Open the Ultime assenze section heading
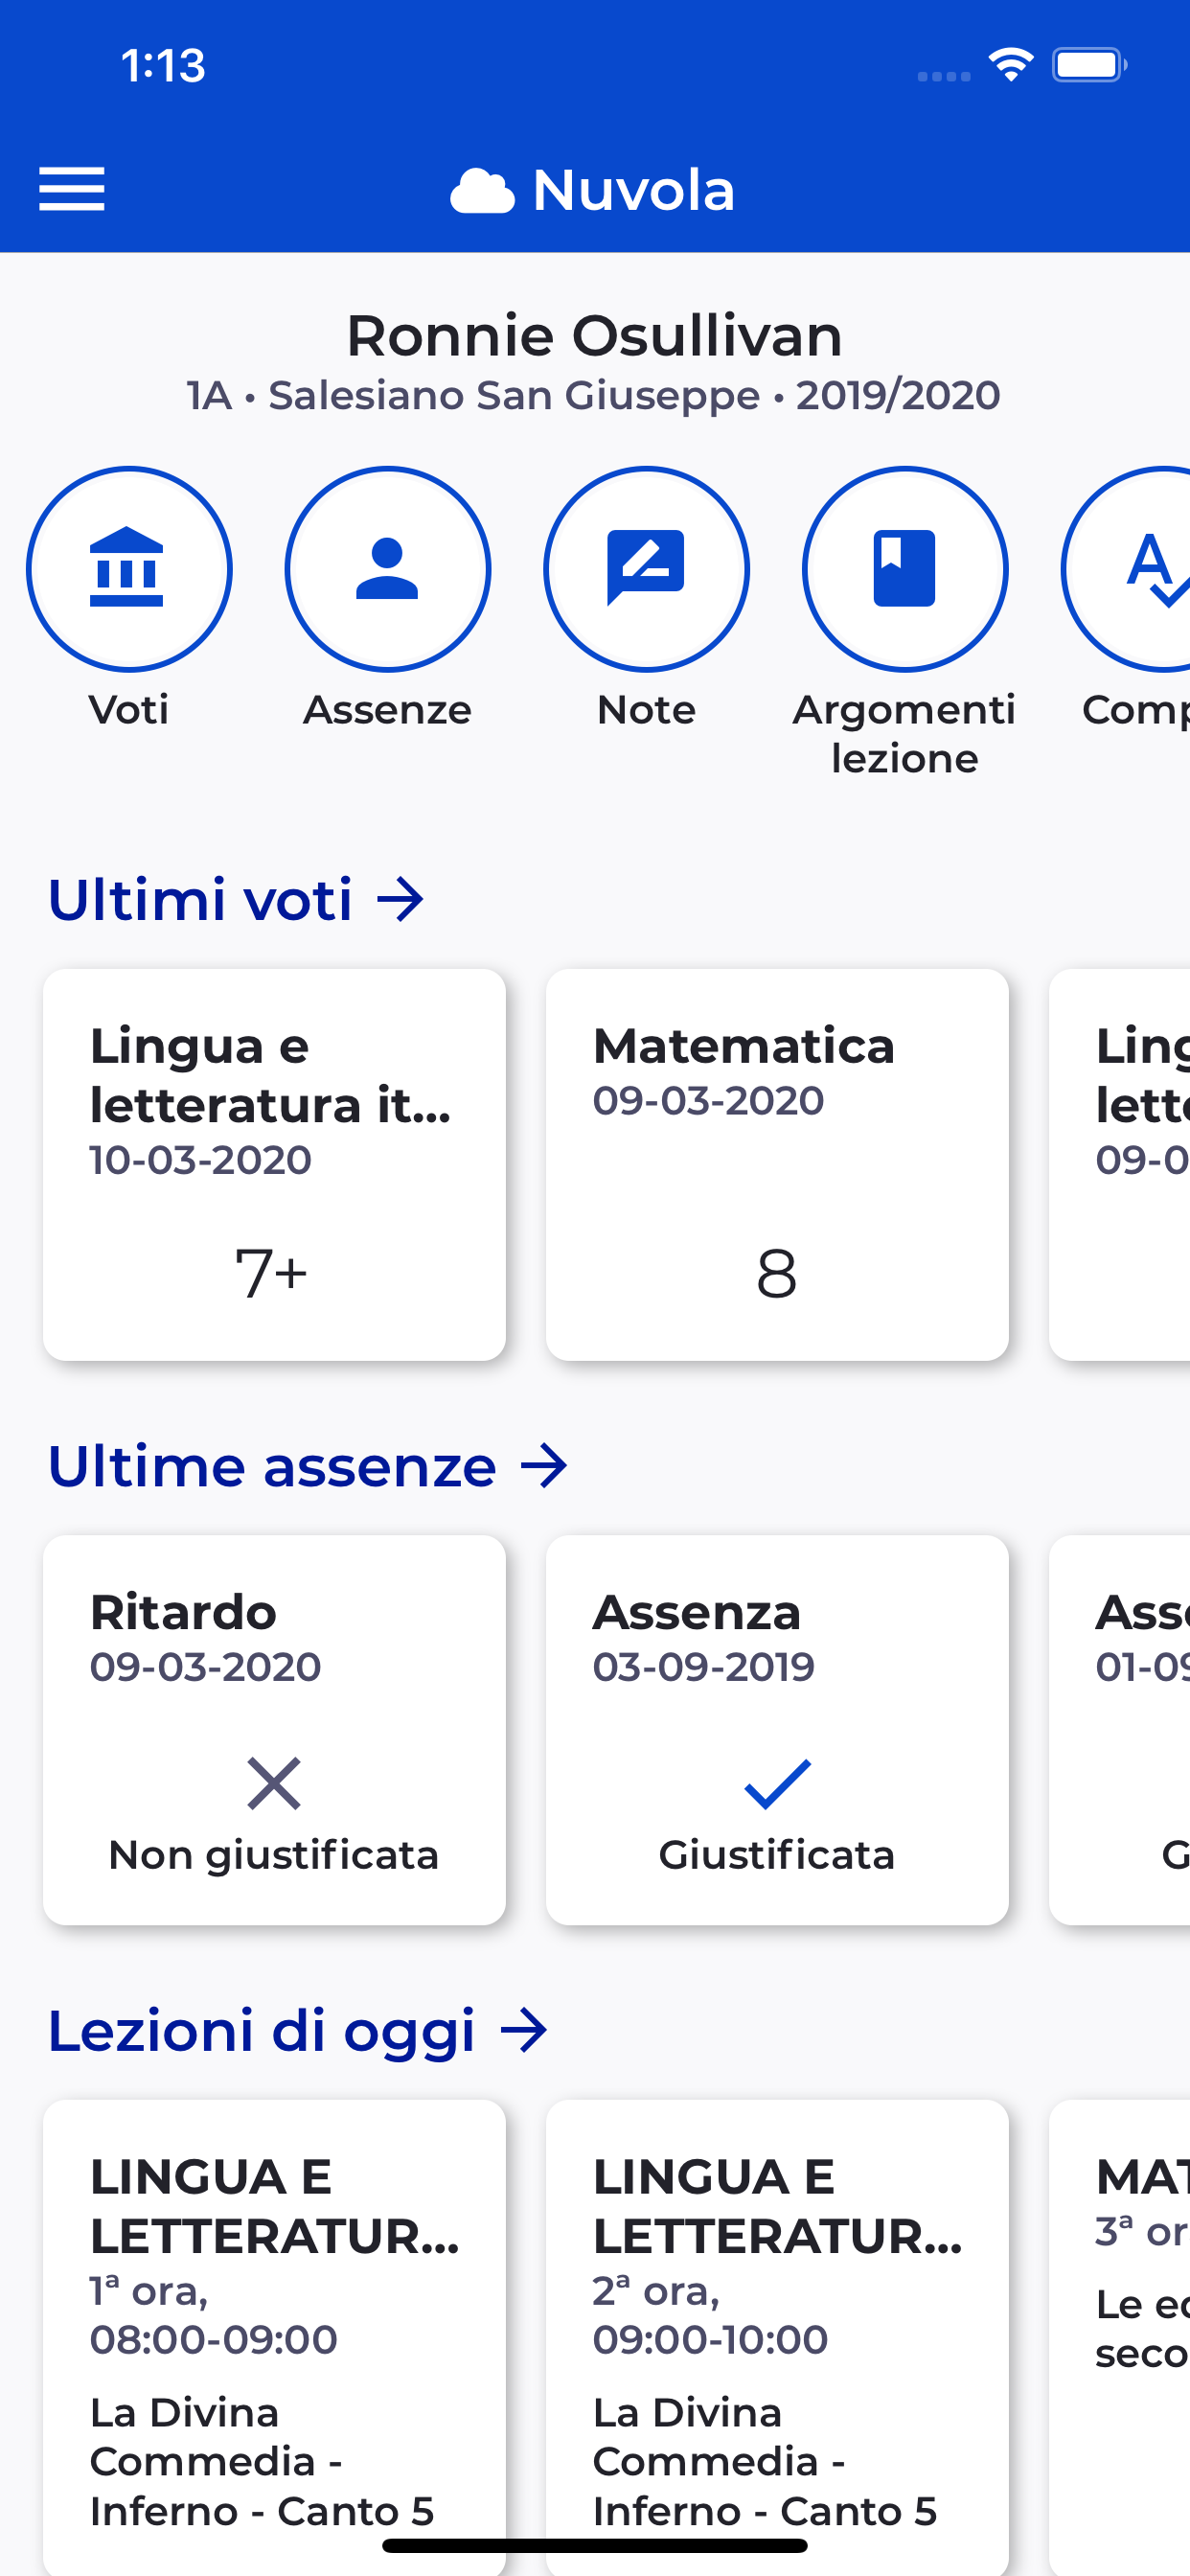The width and height of the screenshot is (1190, 2576). click(272, 1466)
